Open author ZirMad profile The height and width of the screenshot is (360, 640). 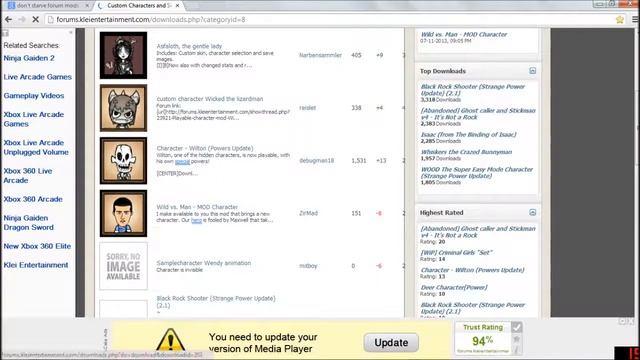308,213
